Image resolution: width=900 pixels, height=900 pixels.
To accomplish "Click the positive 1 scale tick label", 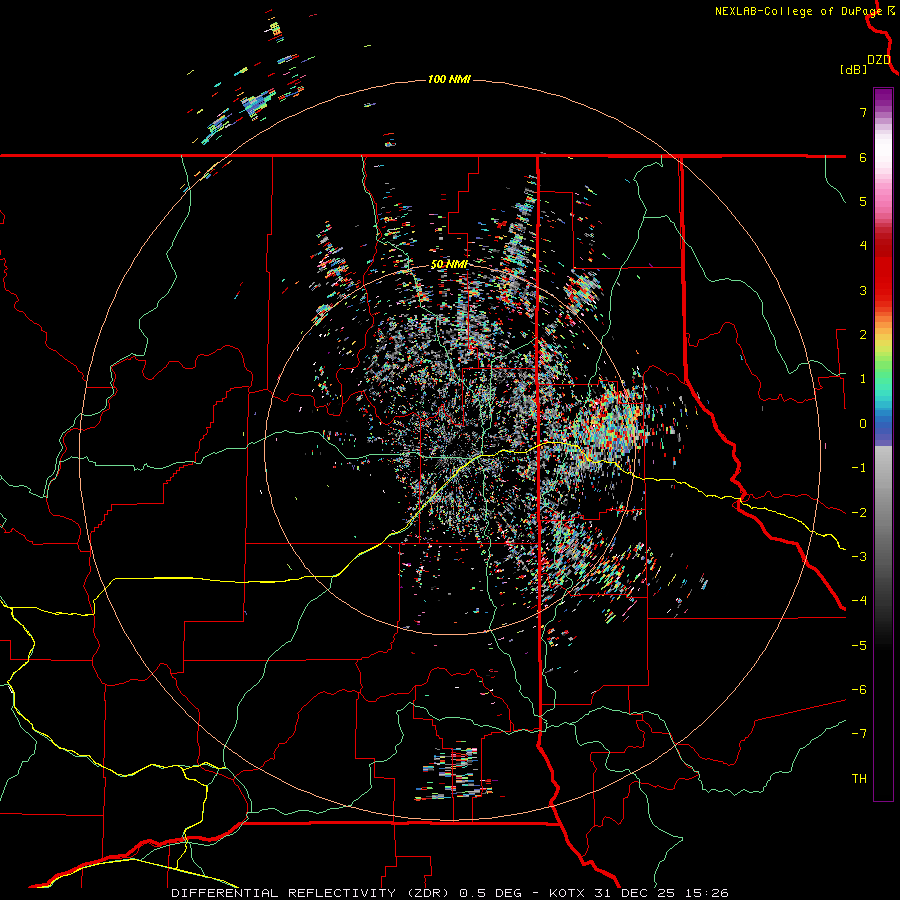I will tap(863, 379).
